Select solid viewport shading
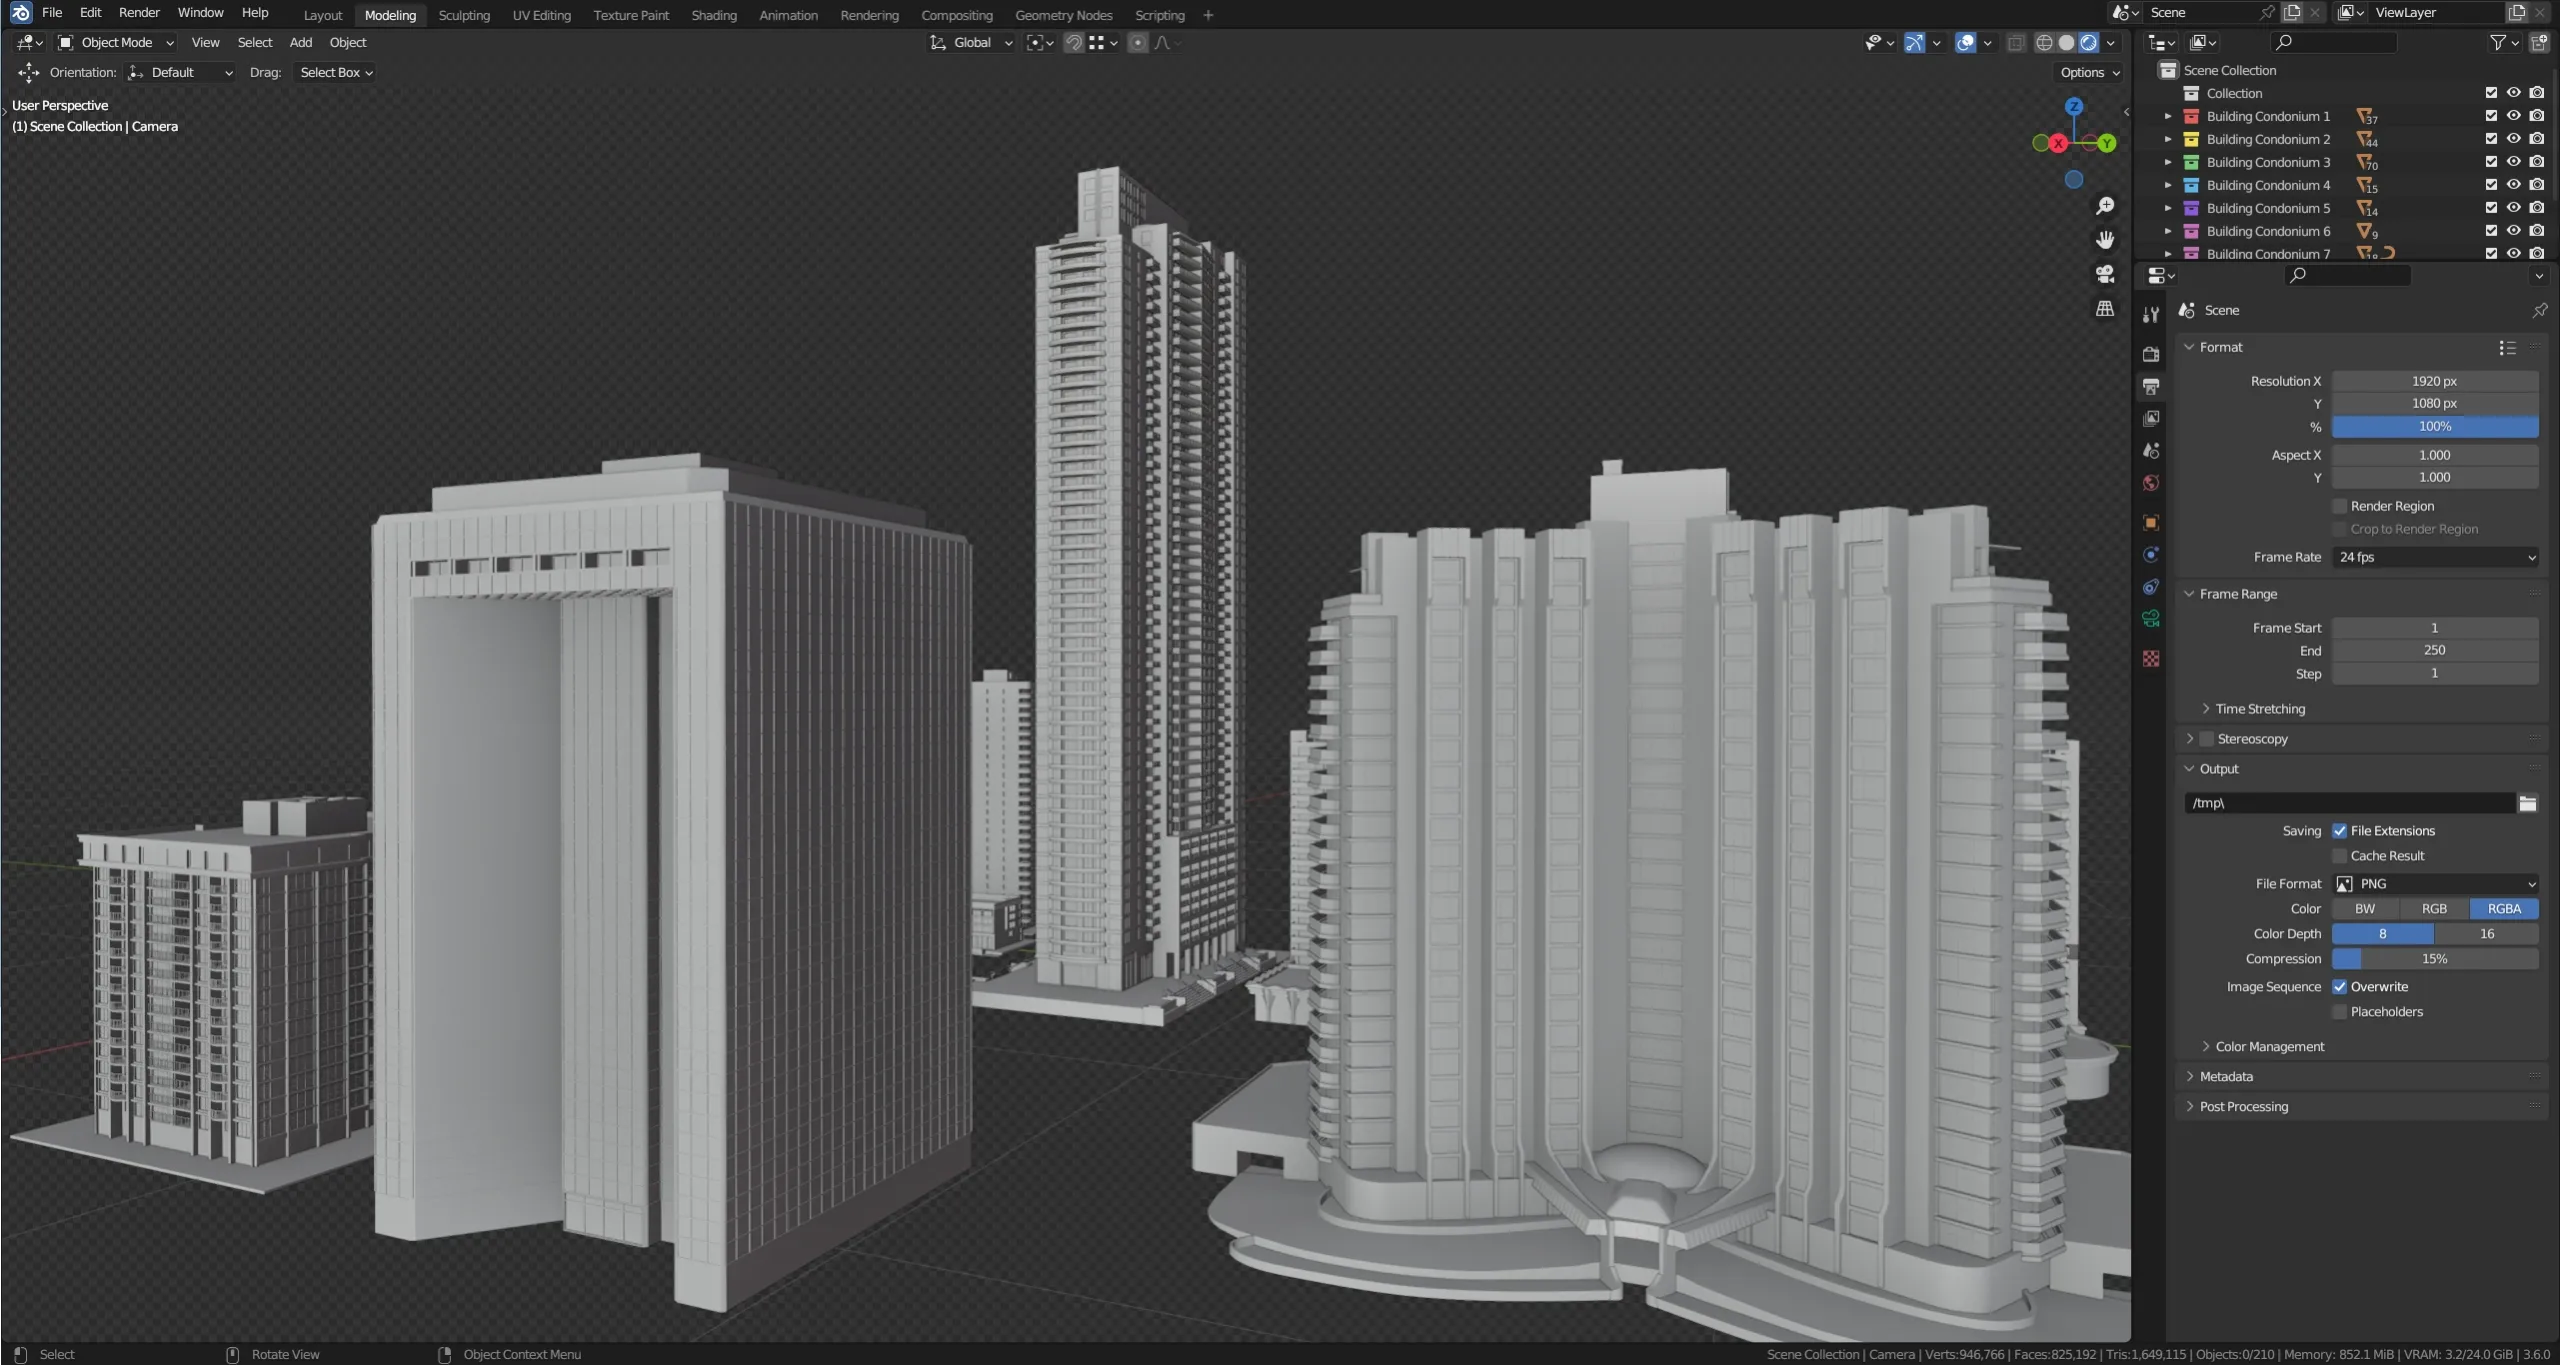 coord(2066,42)
